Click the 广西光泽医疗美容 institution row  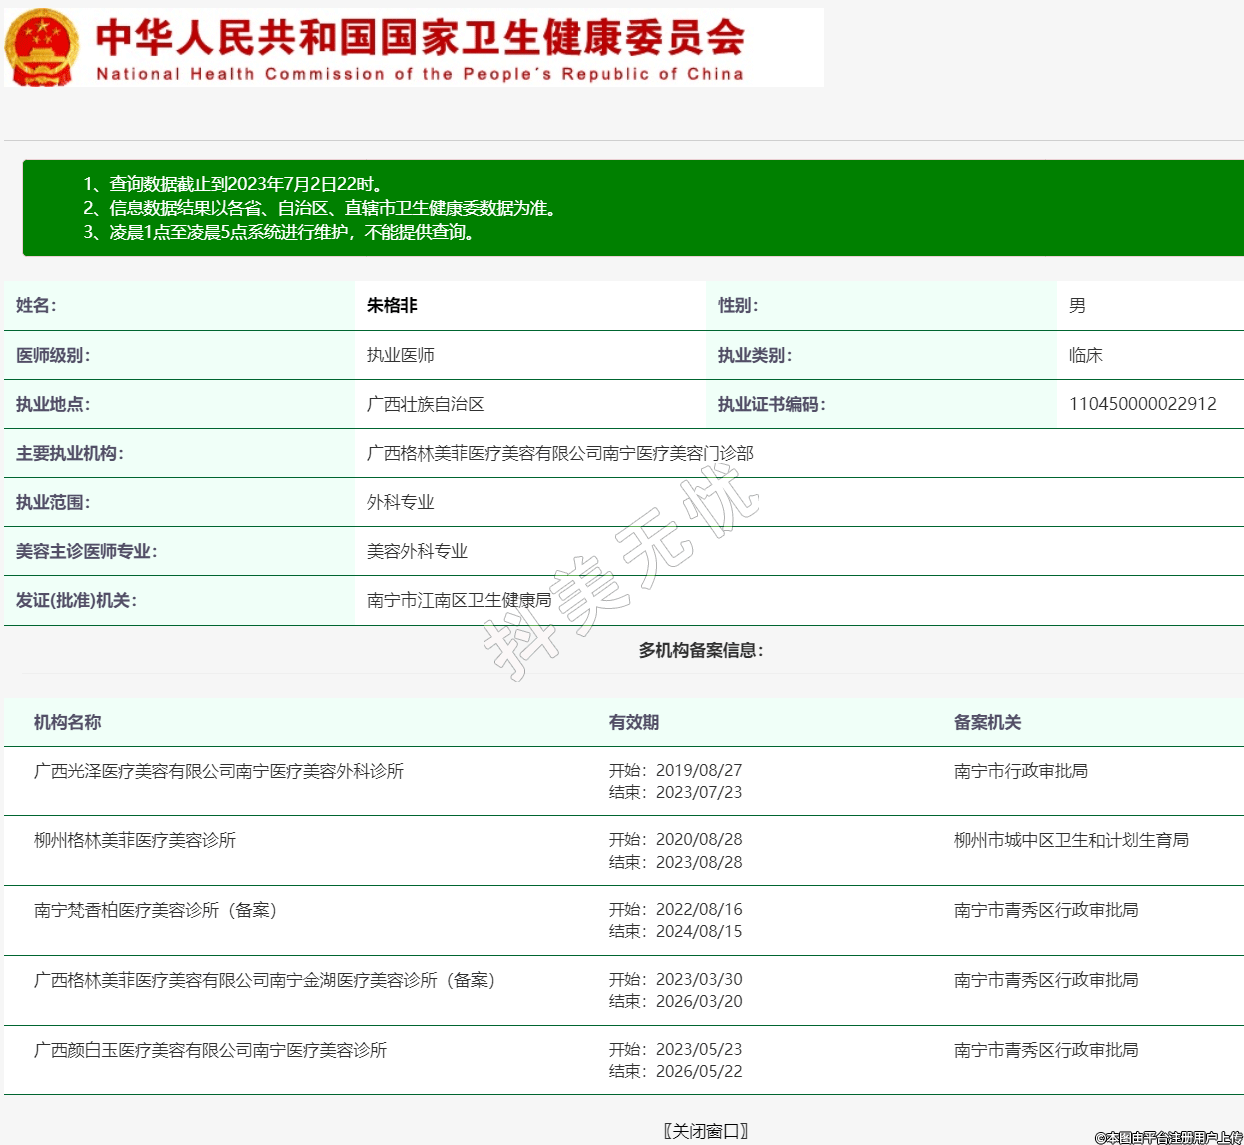pos(219,771)
